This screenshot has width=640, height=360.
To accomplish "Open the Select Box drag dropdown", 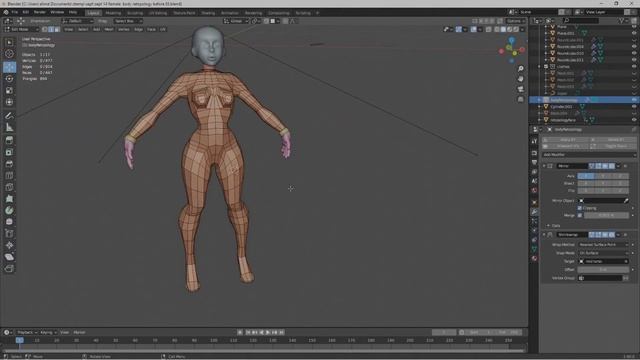I will 128,21.
